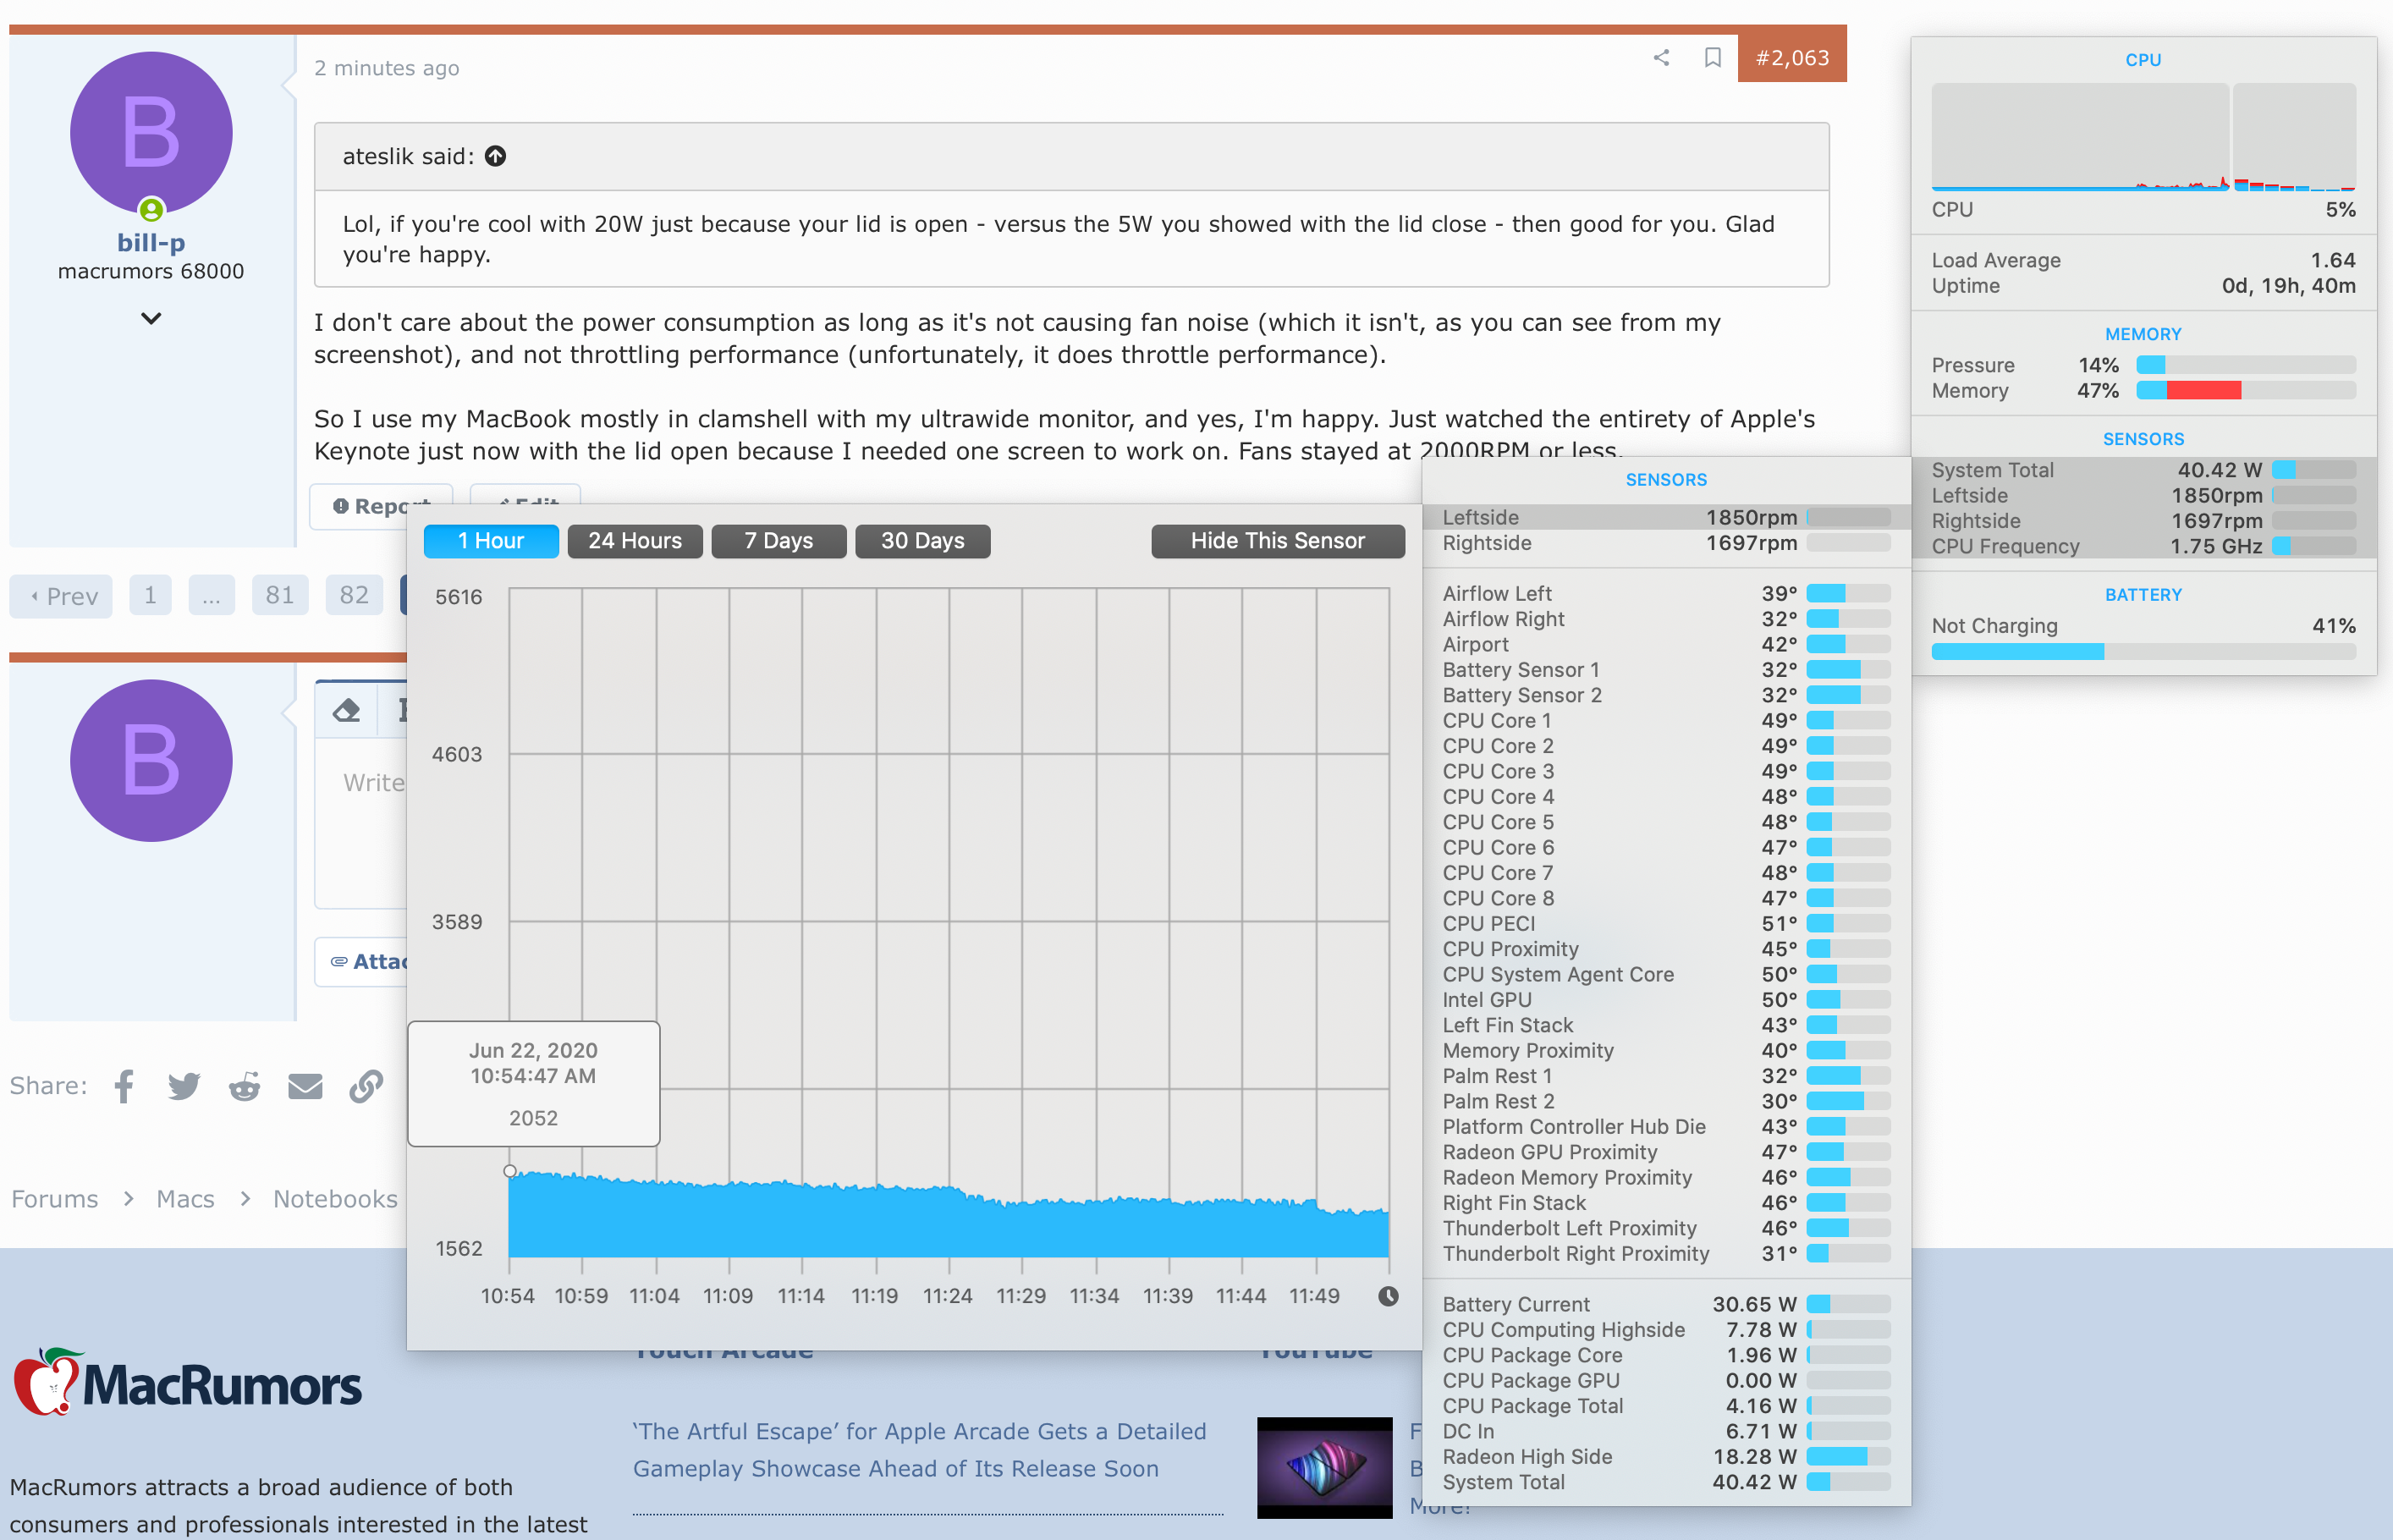This screenshot has height=1540, width=2393.
Task: Share via the Twitter icon
Action: pos(184,1086)
